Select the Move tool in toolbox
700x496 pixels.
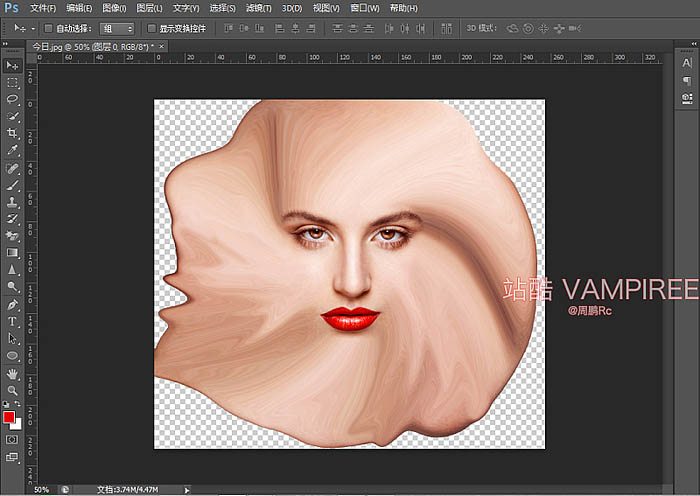[x=13, y=65]
